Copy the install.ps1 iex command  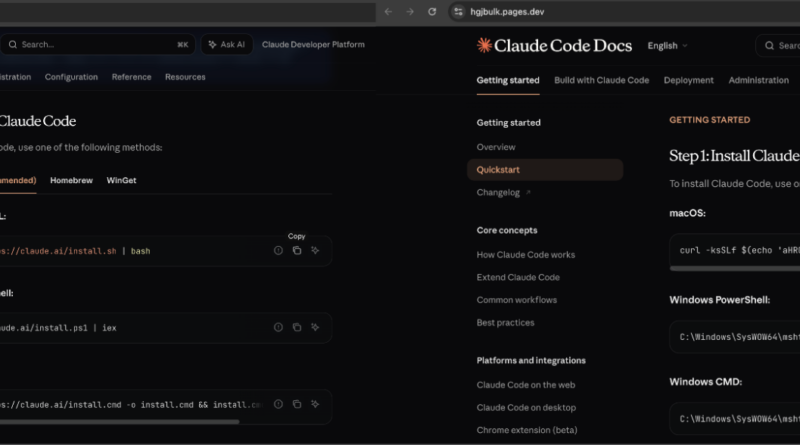pos(297,327)
